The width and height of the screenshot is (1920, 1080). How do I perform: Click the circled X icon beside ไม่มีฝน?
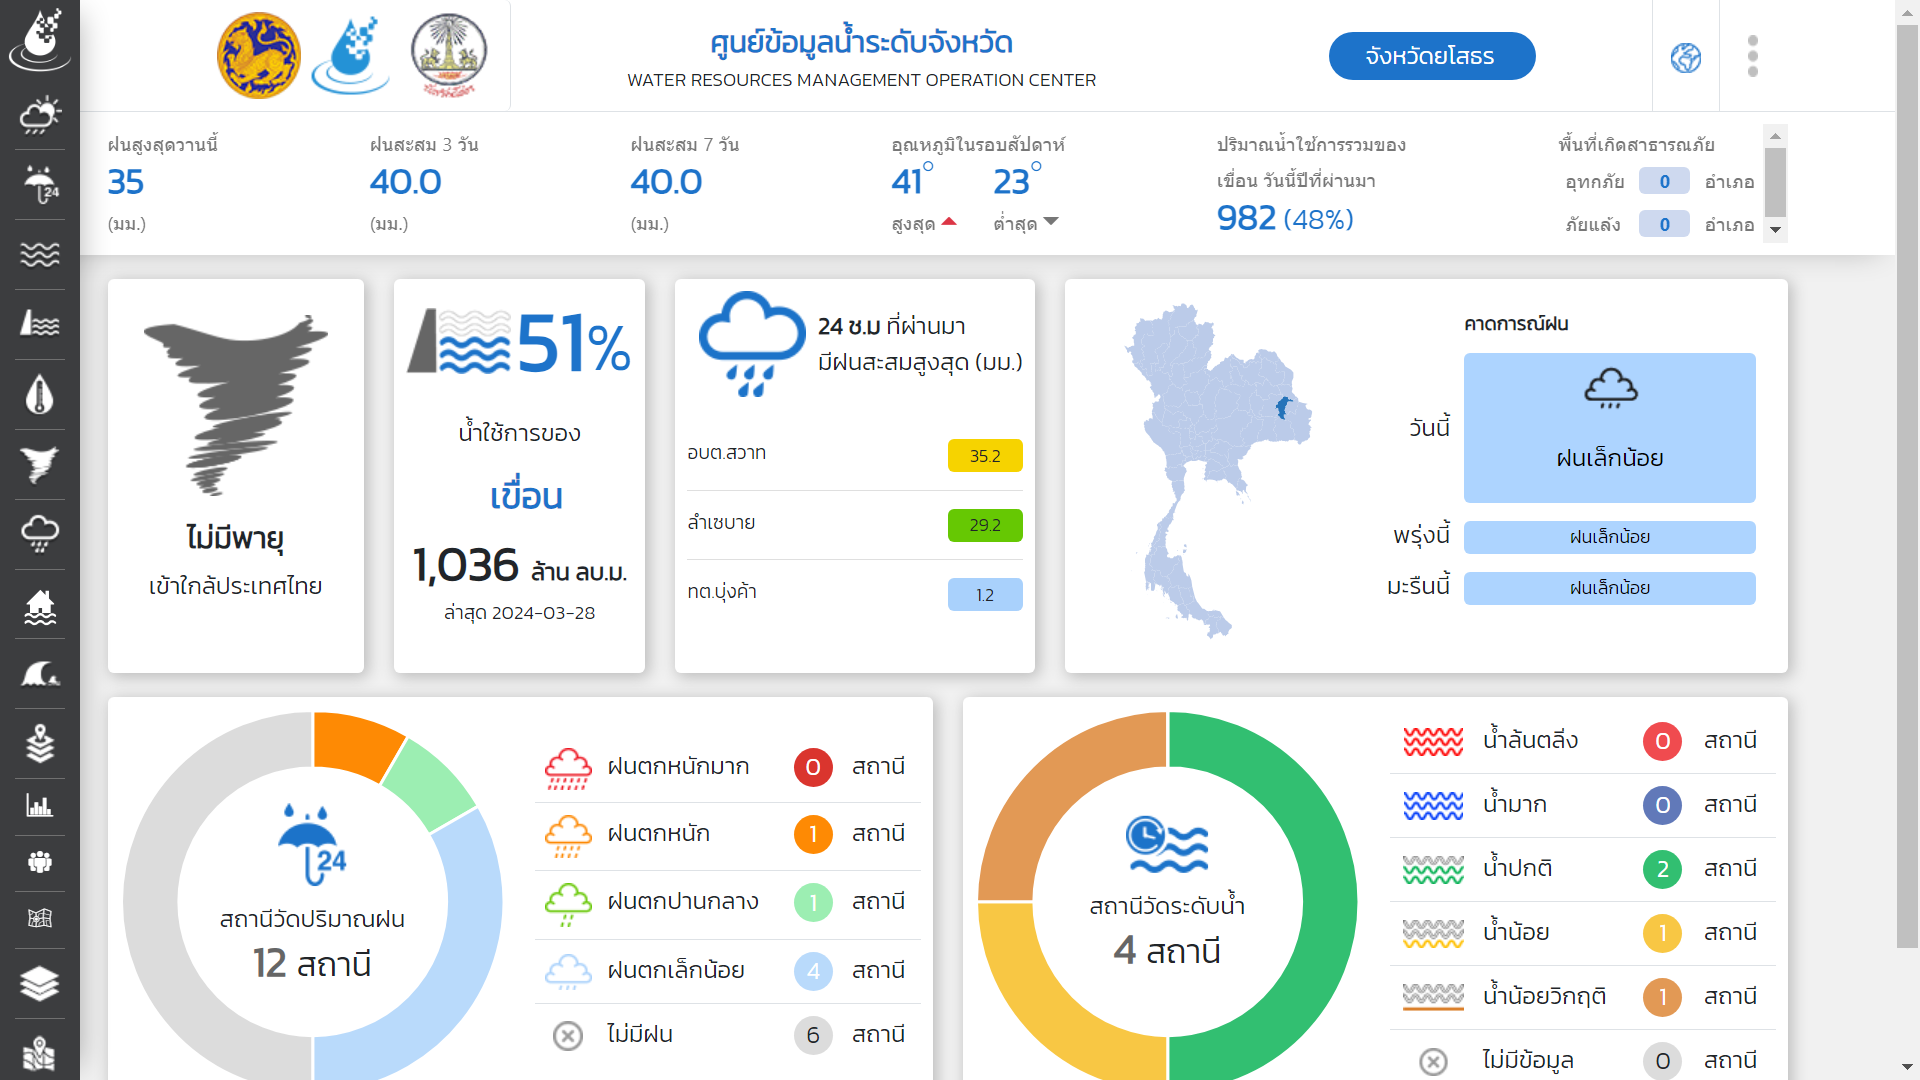click(x=568, y=1036)
